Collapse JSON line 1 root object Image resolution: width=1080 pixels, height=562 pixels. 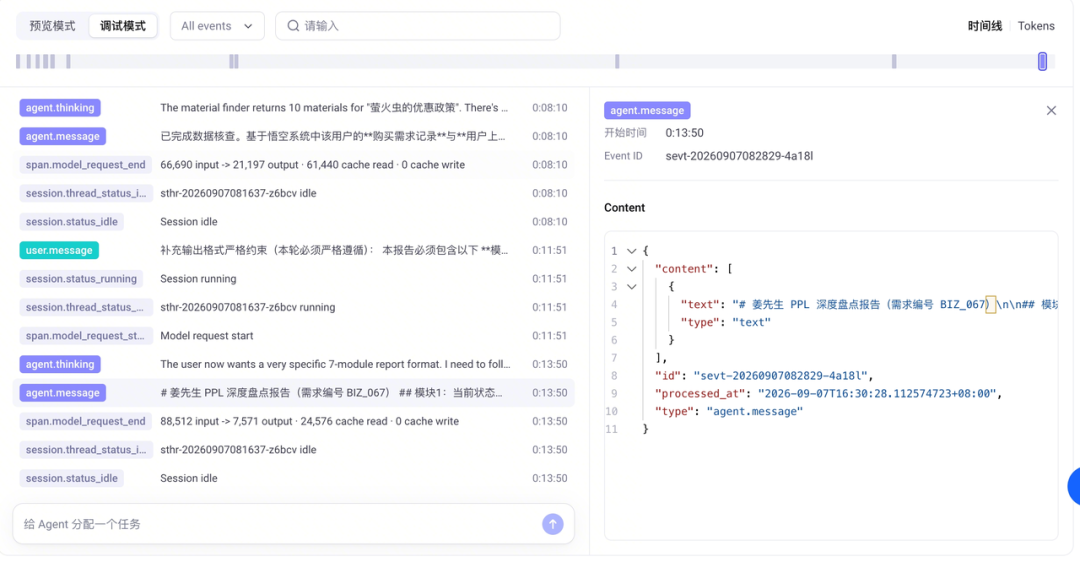coord(632,251)
